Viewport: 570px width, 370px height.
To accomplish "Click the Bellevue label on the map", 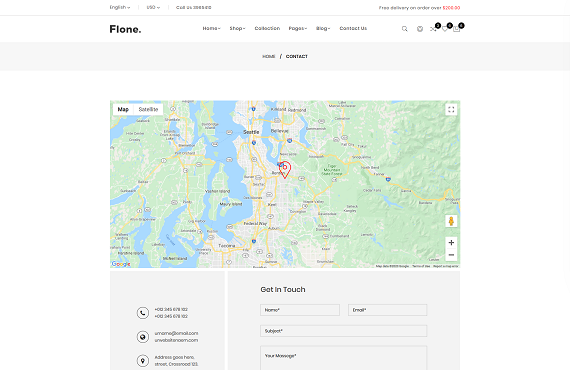I will click(x=280, y=131).
